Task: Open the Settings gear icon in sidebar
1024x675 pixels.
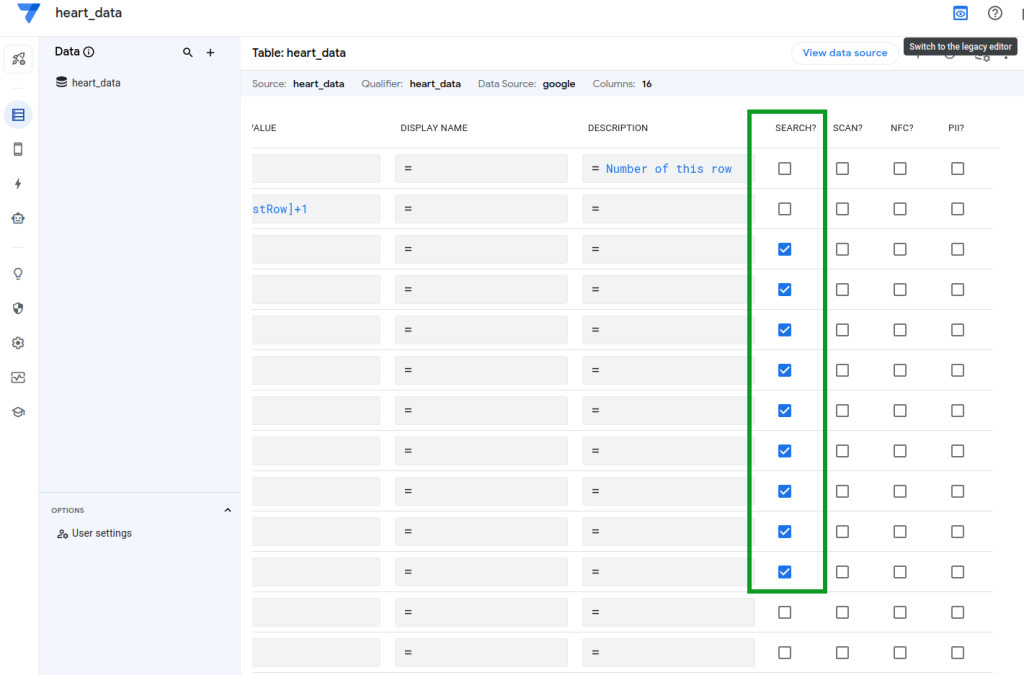Action: click(x=18, y=343)
